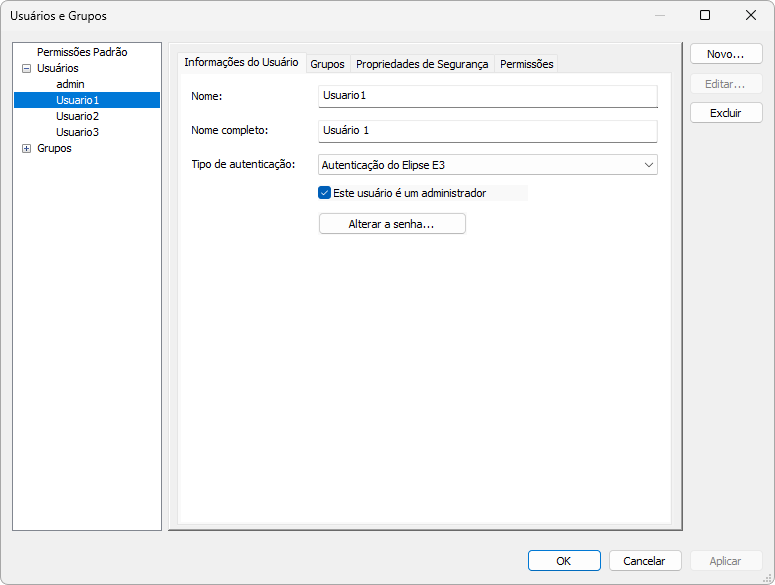Click the Cancelar button
Screen dimensions: 775x585
click(645, 561)
